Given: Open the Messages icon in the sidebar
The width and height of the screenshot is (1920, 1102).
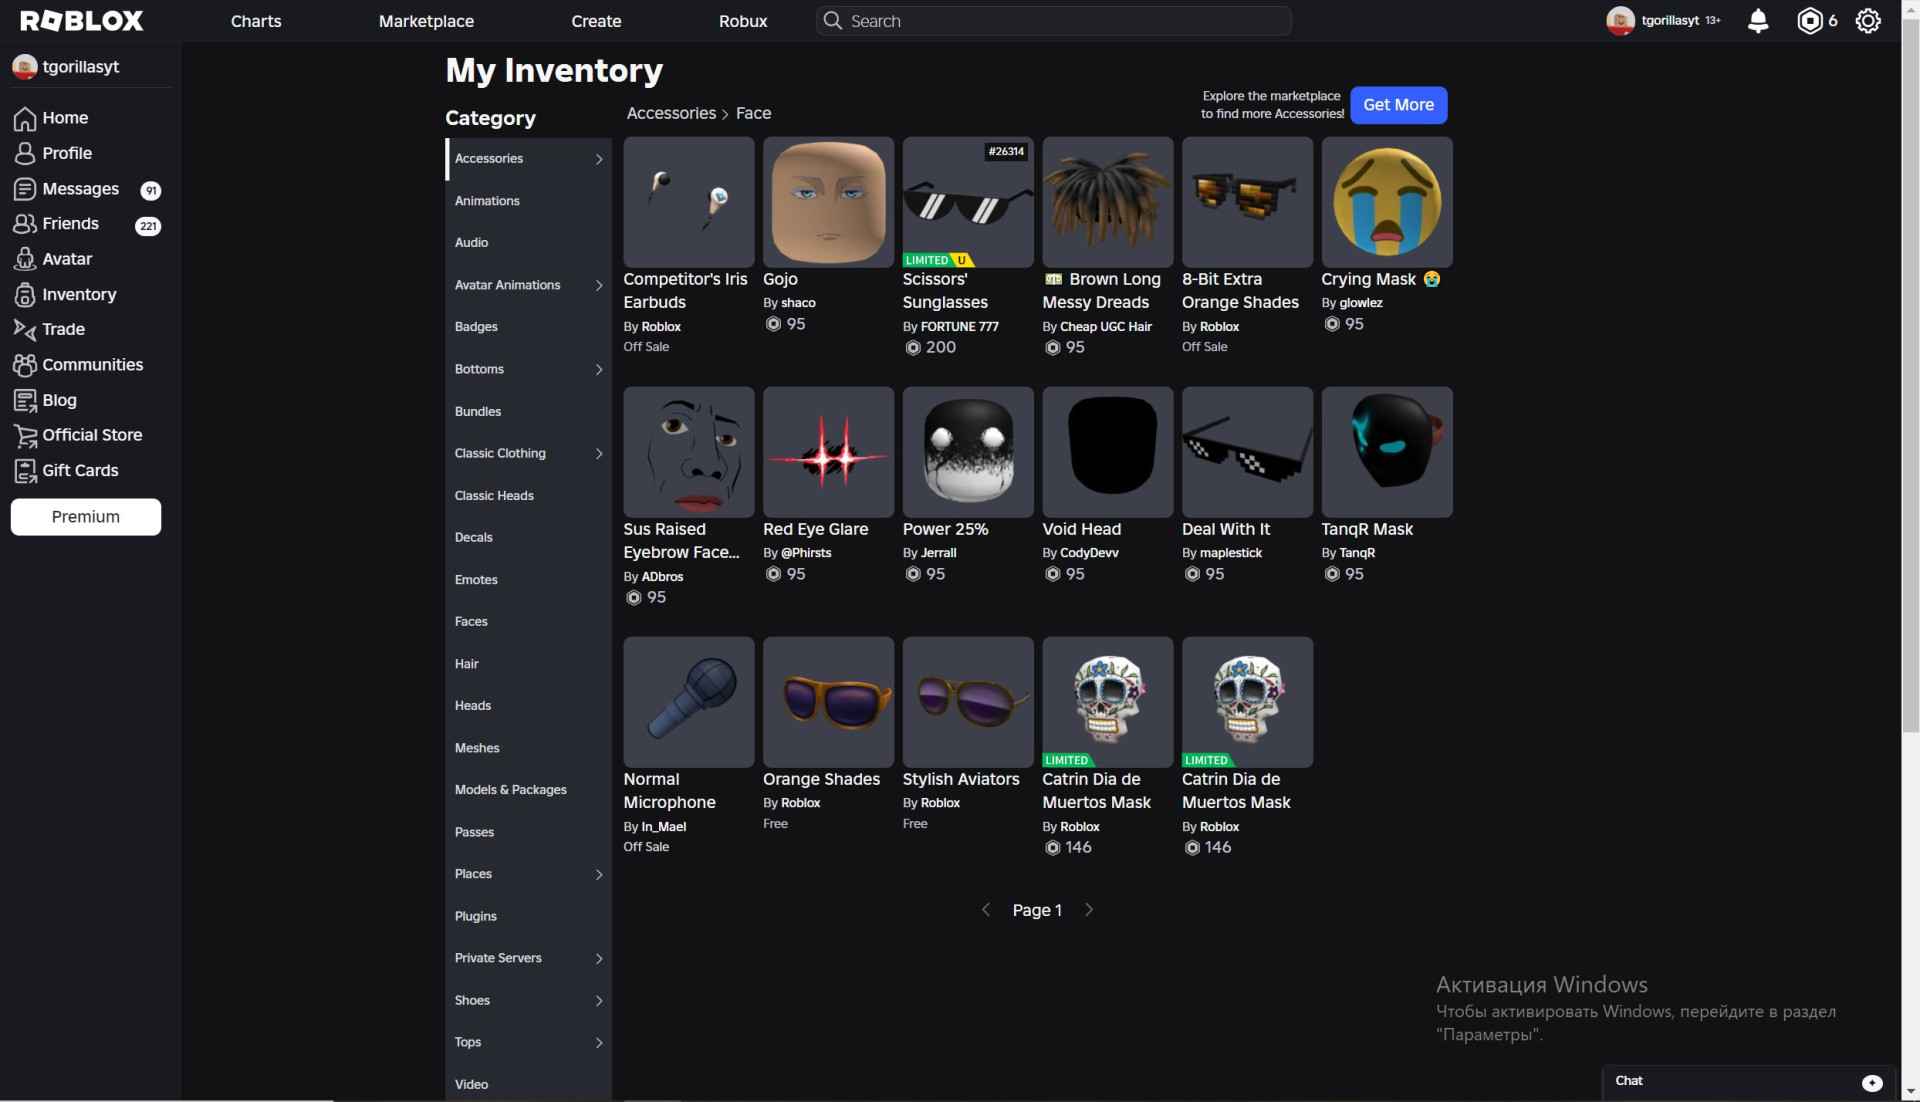Looking at the screenshot, I should point(25,189).
